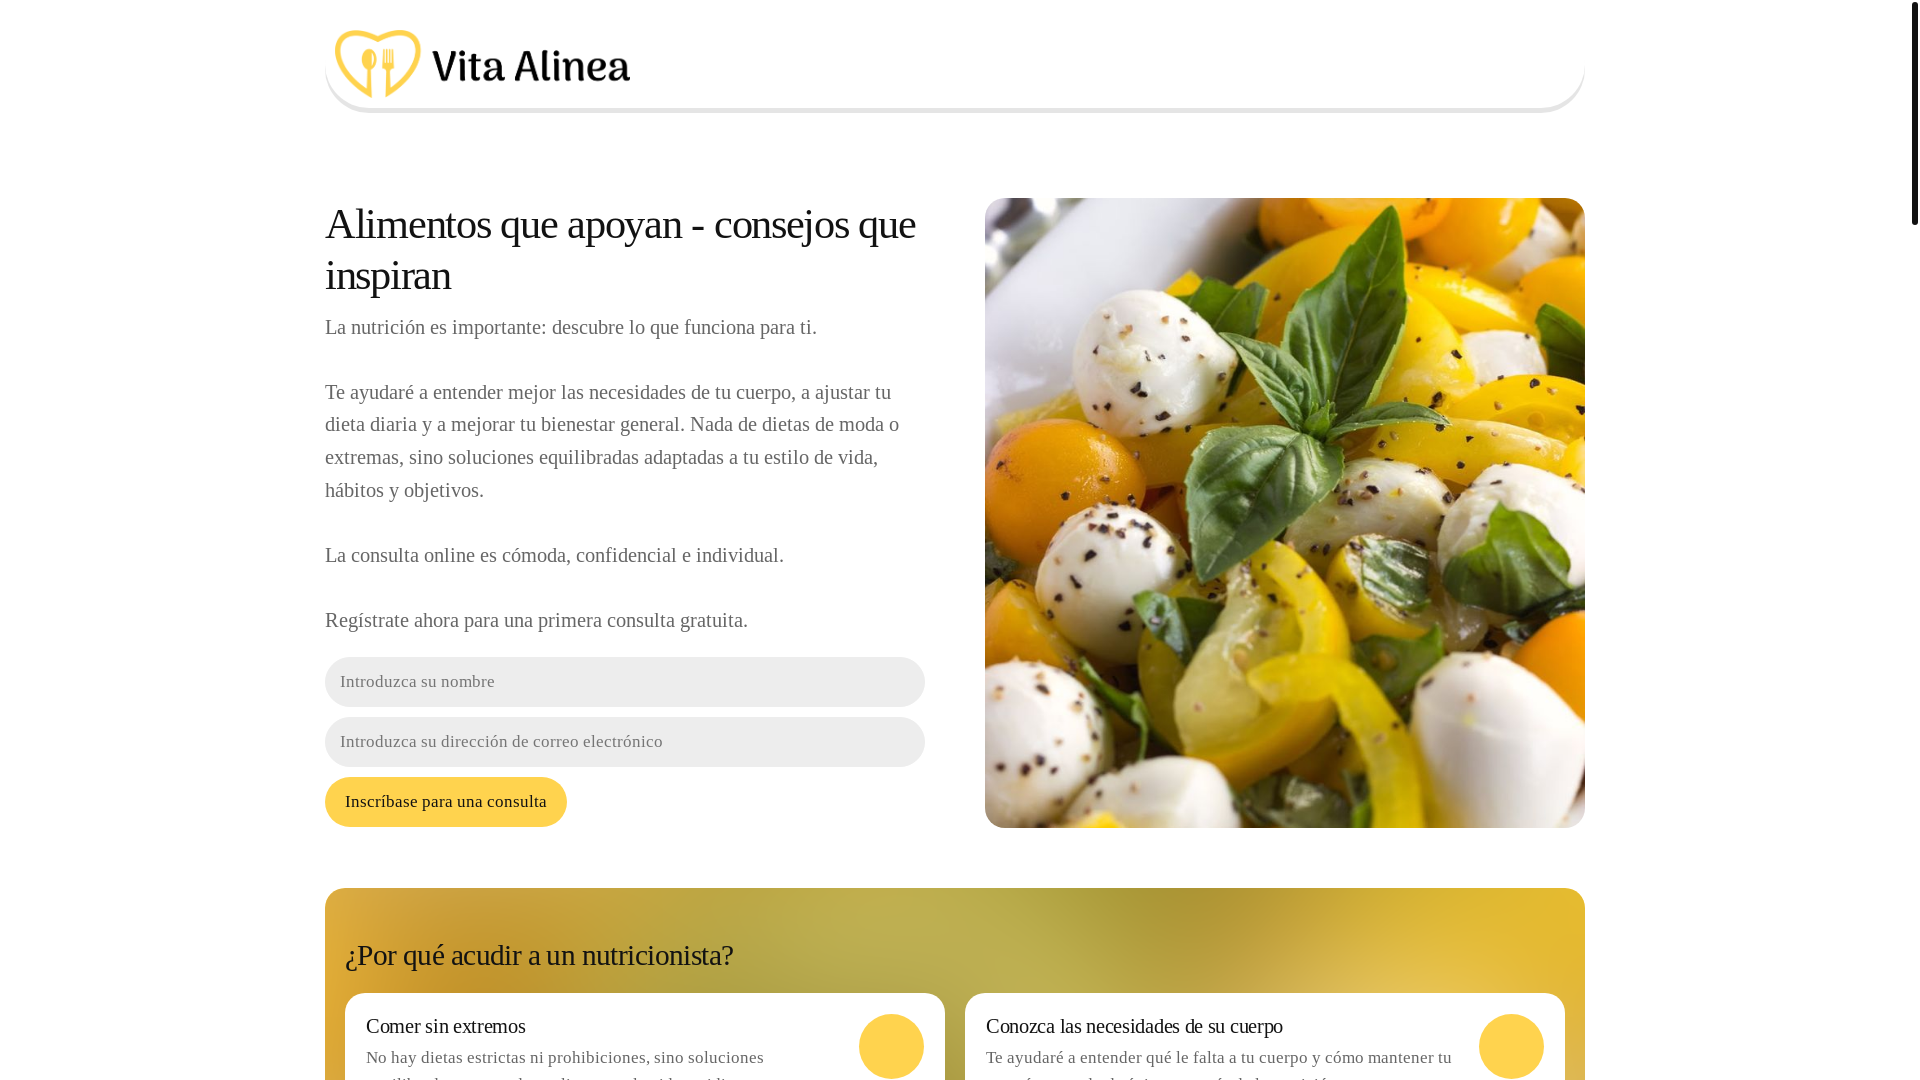Click the 'Regístrate ahora' free consultation text
This screenshot has height=1080, width=1920.
point(536,620)
